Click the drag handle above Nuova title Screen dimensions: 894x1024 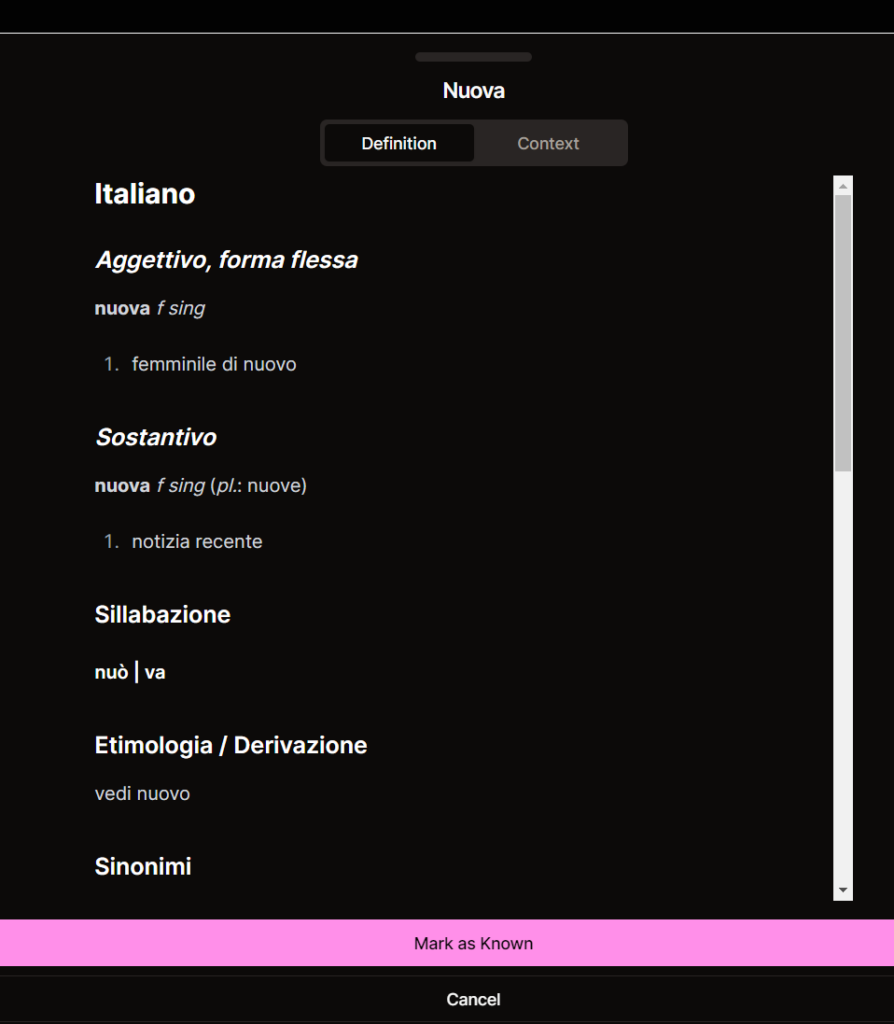coord(473,58)
